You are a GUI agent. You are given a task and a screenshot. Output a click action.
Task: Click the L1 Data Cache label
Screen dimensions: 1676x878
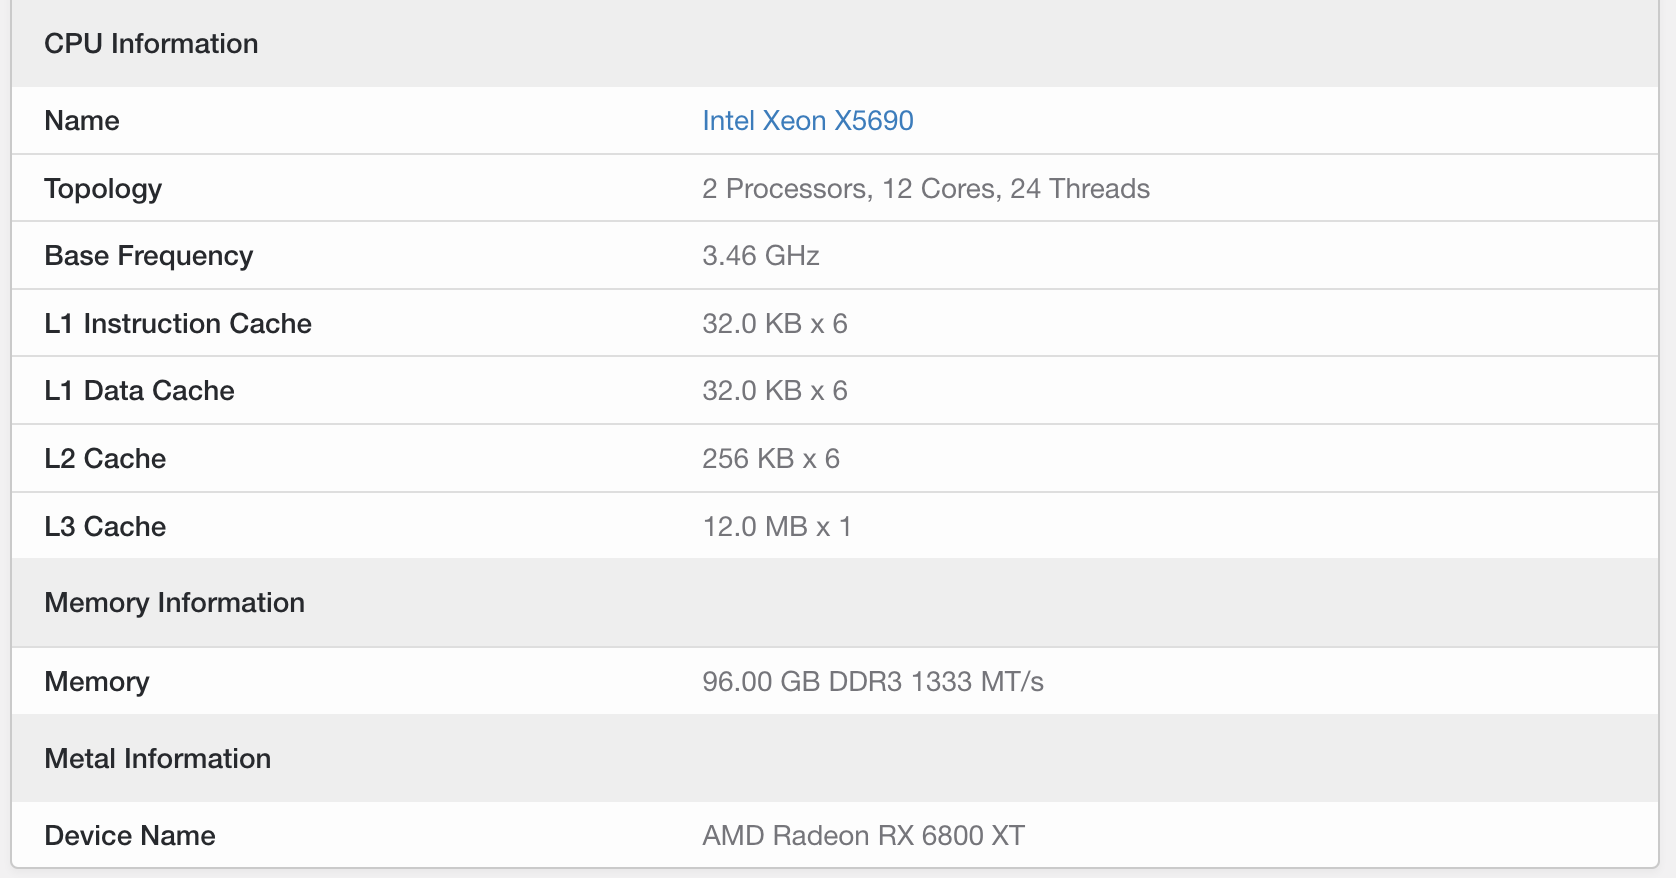coord(139,391)
